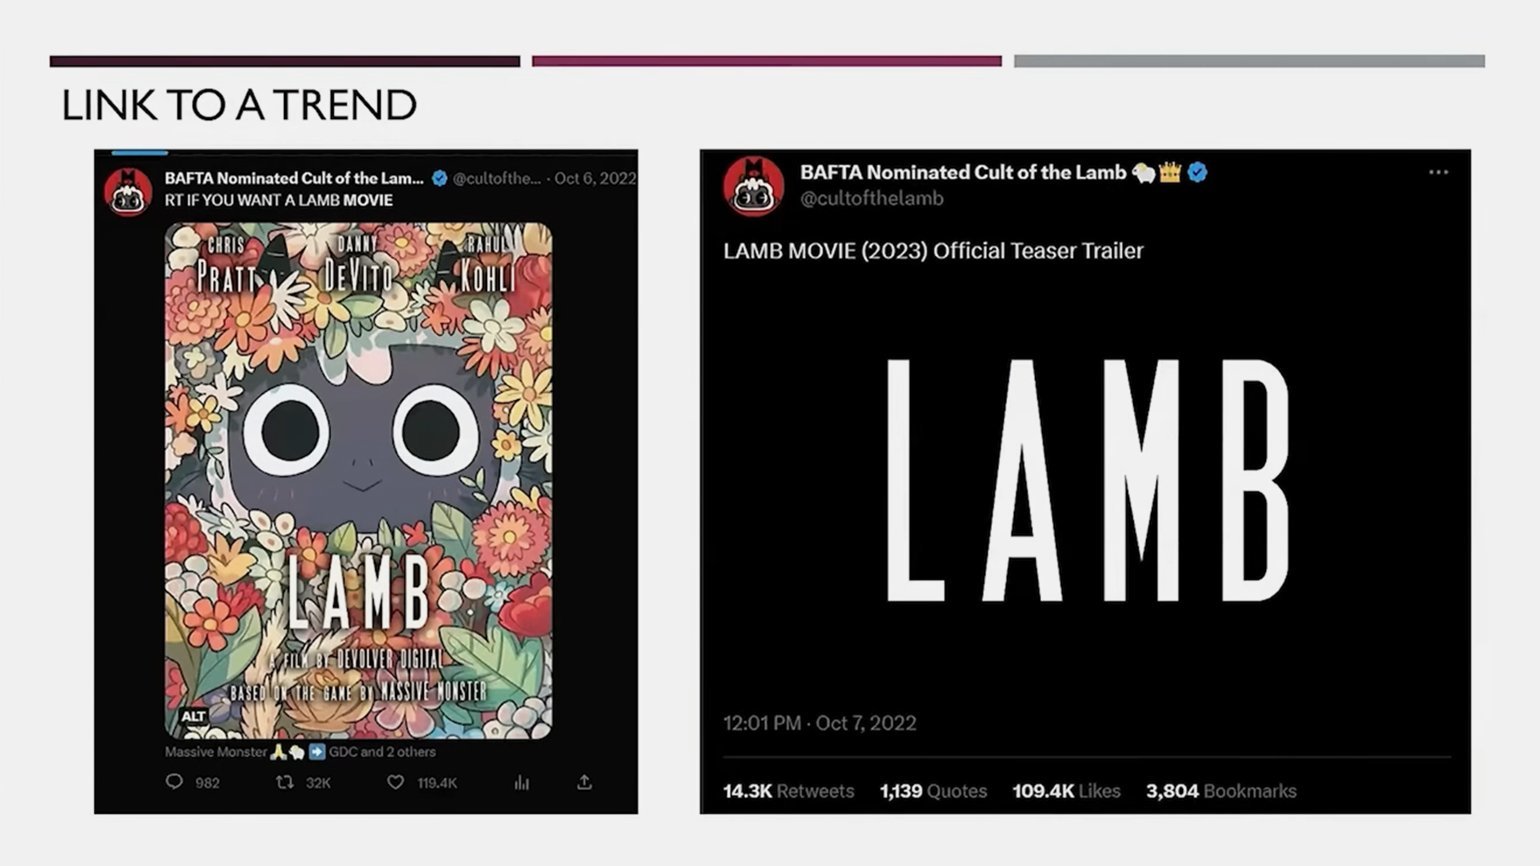View the 109.4K Likes list
This screenshot has width=1540, height=866.
coord(1066,791)
